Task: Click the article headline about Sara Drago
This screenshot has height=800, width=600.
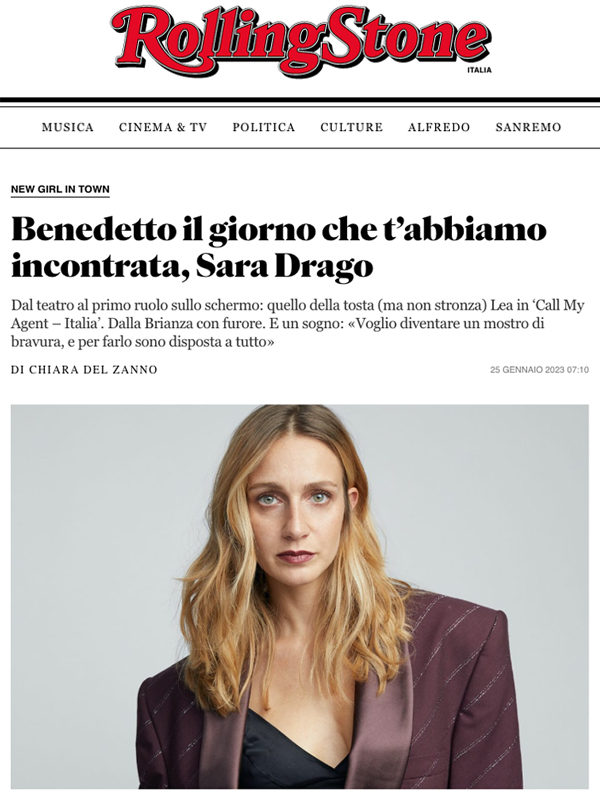Action: click(x=279, y=247)
